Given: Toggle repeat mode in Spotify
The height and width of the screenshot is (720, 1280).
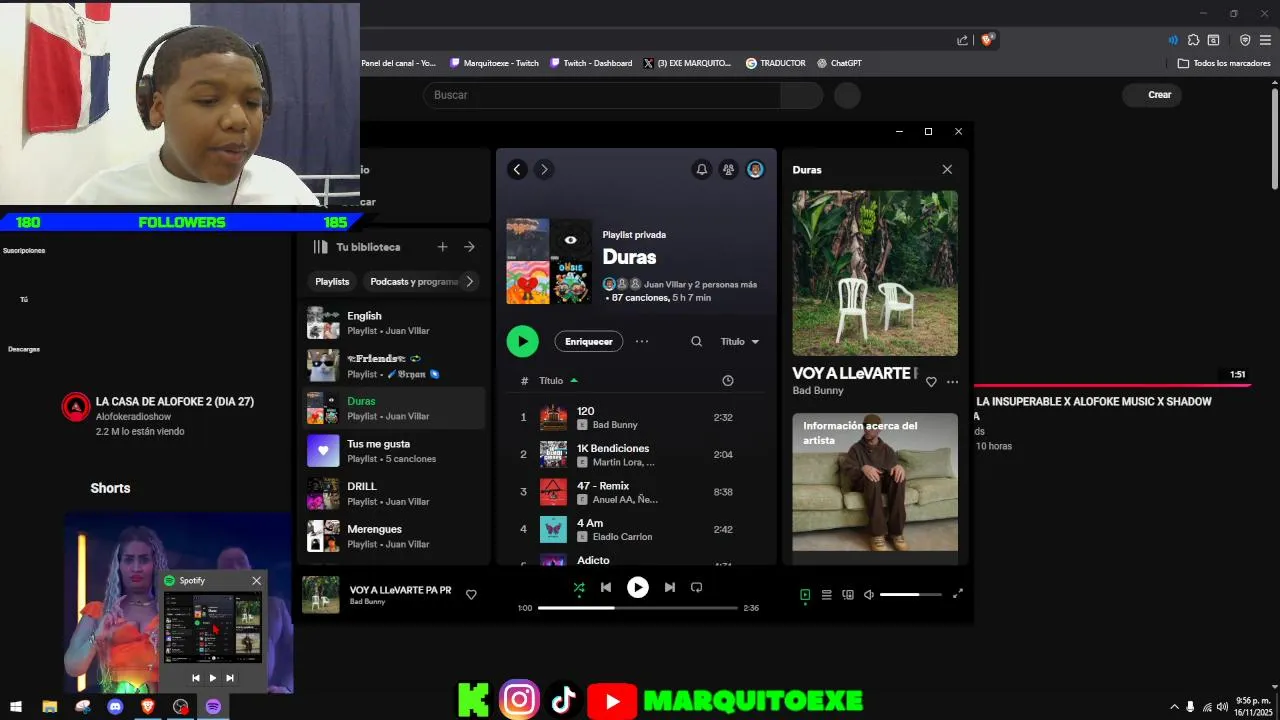Looking at the screenshot, I should point(697,588).
